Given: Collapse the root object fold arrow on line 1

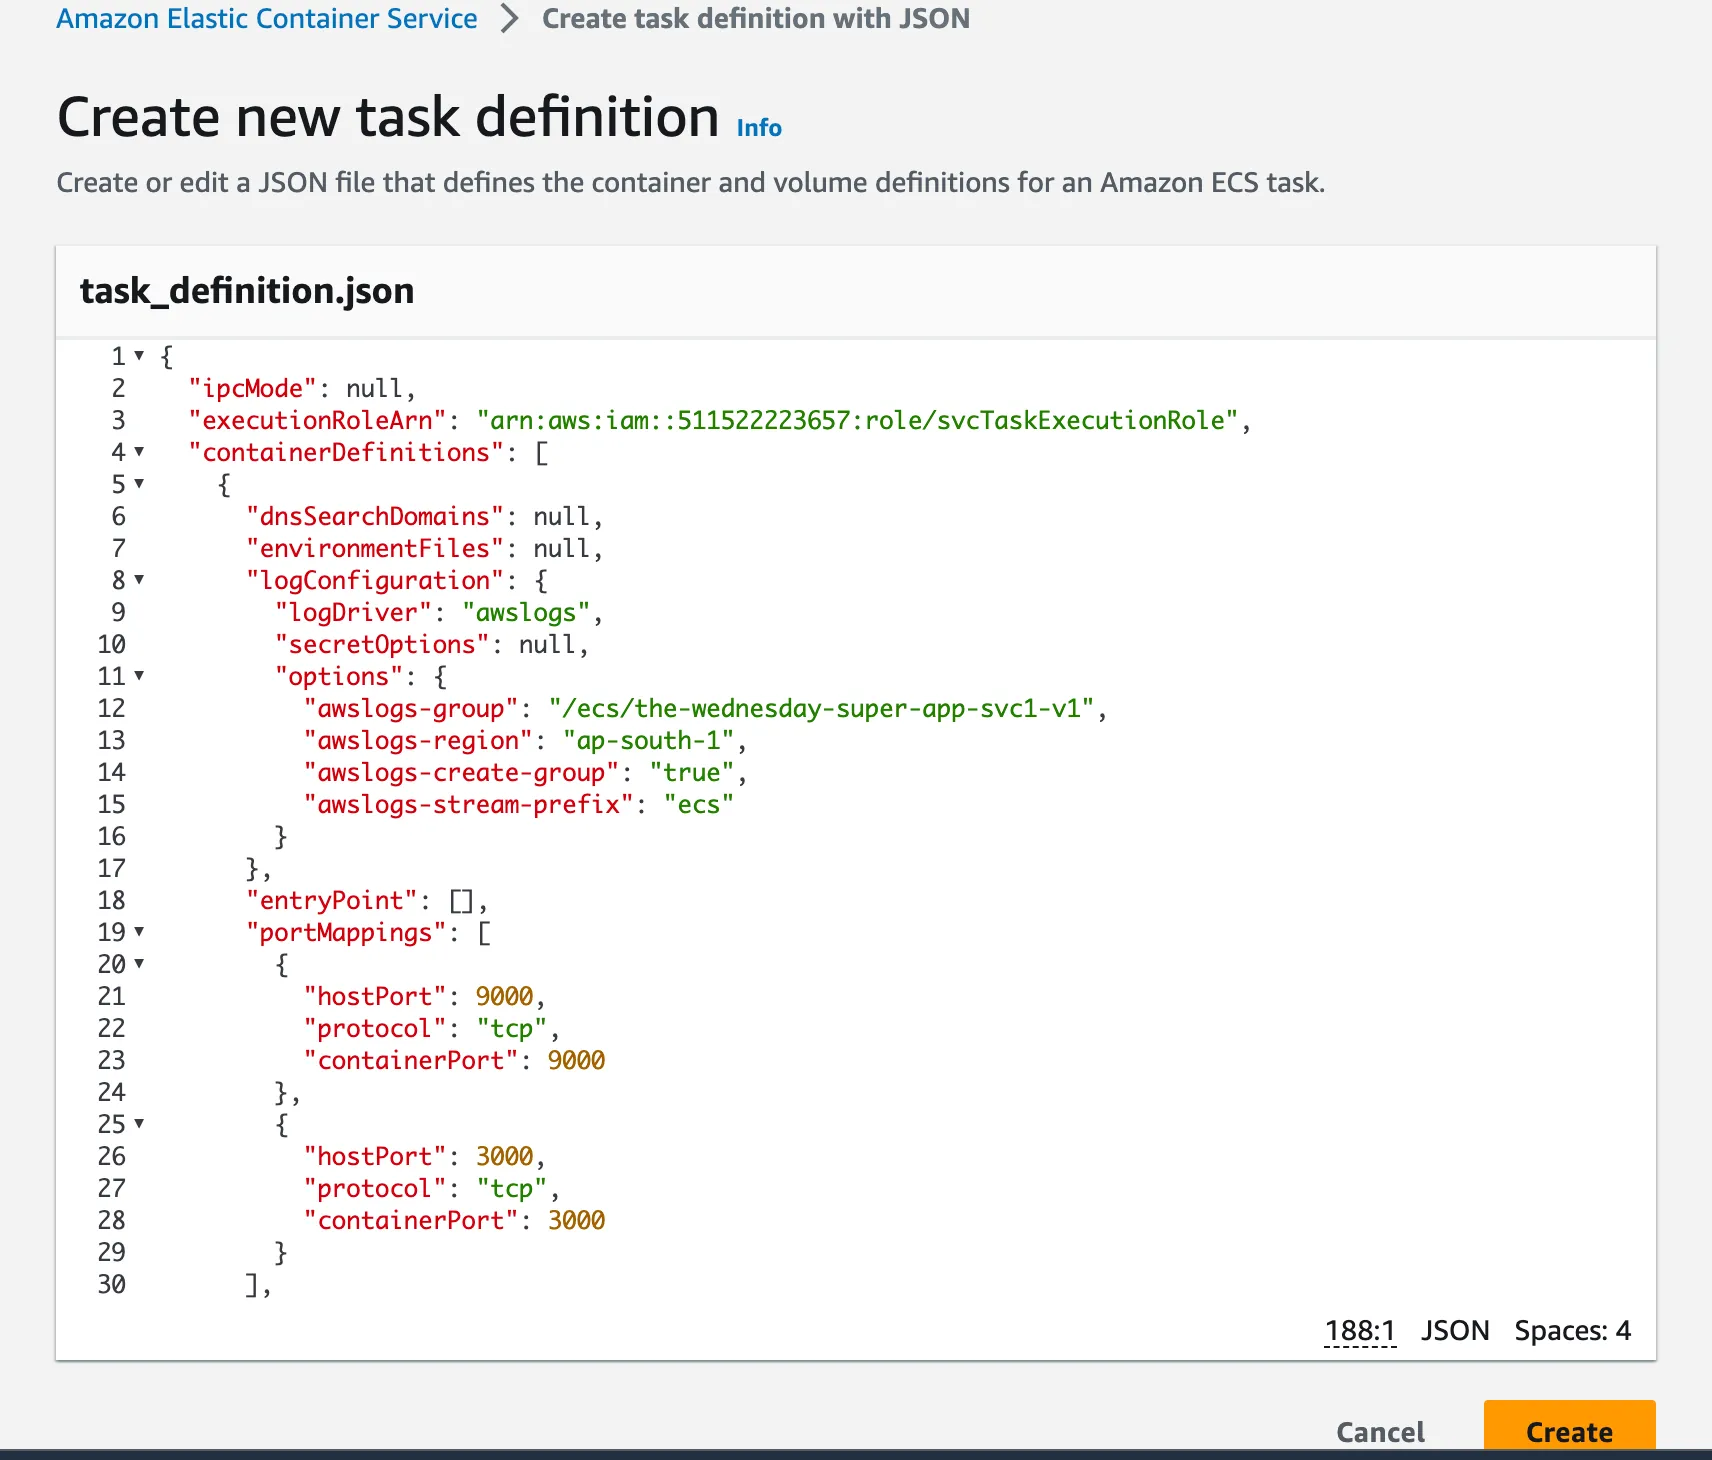Looking at the screenshot, I should tap(139, 356).
